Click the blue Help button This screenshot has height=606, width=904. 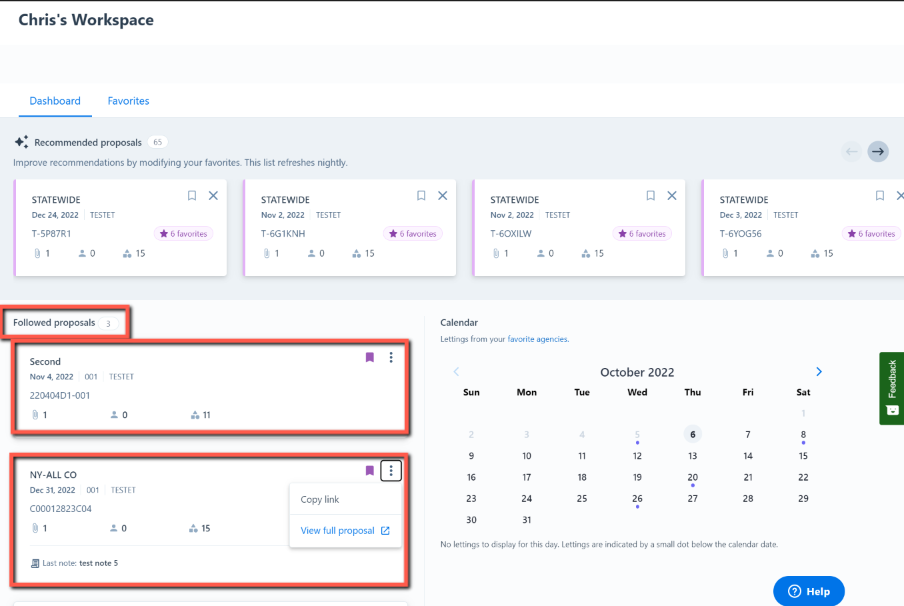[808, 591]
